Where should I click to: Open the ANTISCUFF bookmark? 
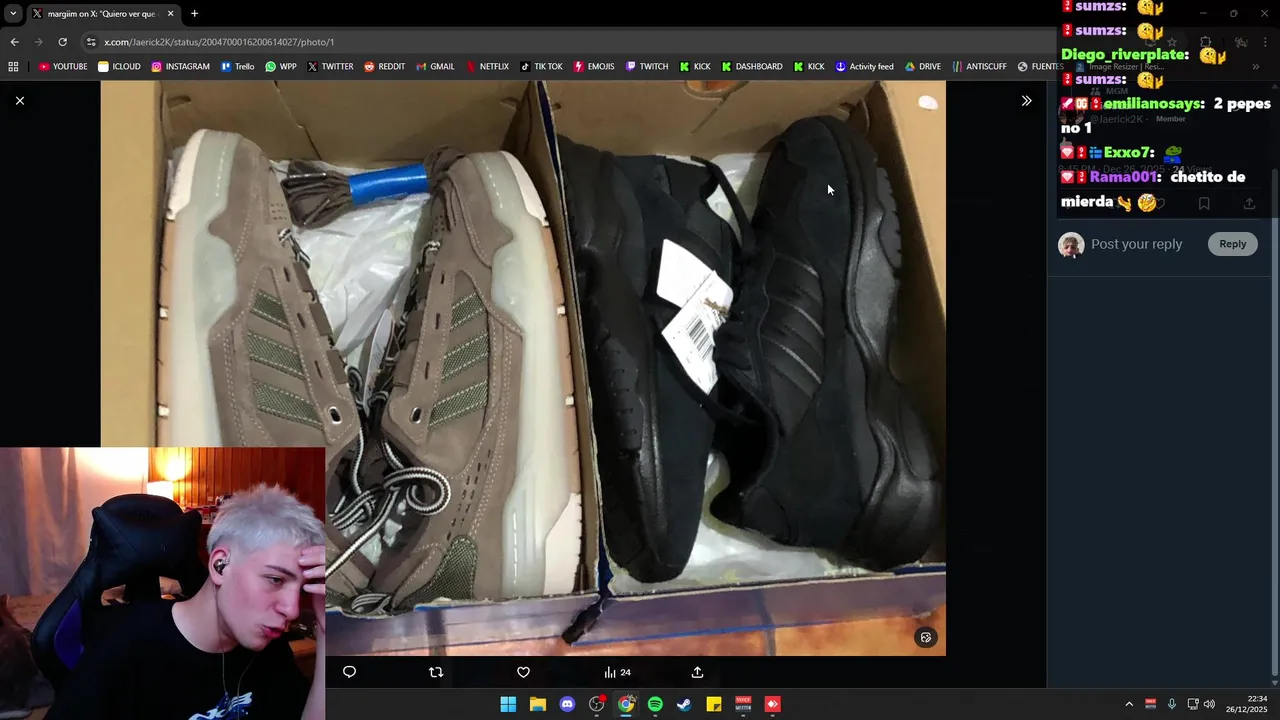click(x=979, y=67)
